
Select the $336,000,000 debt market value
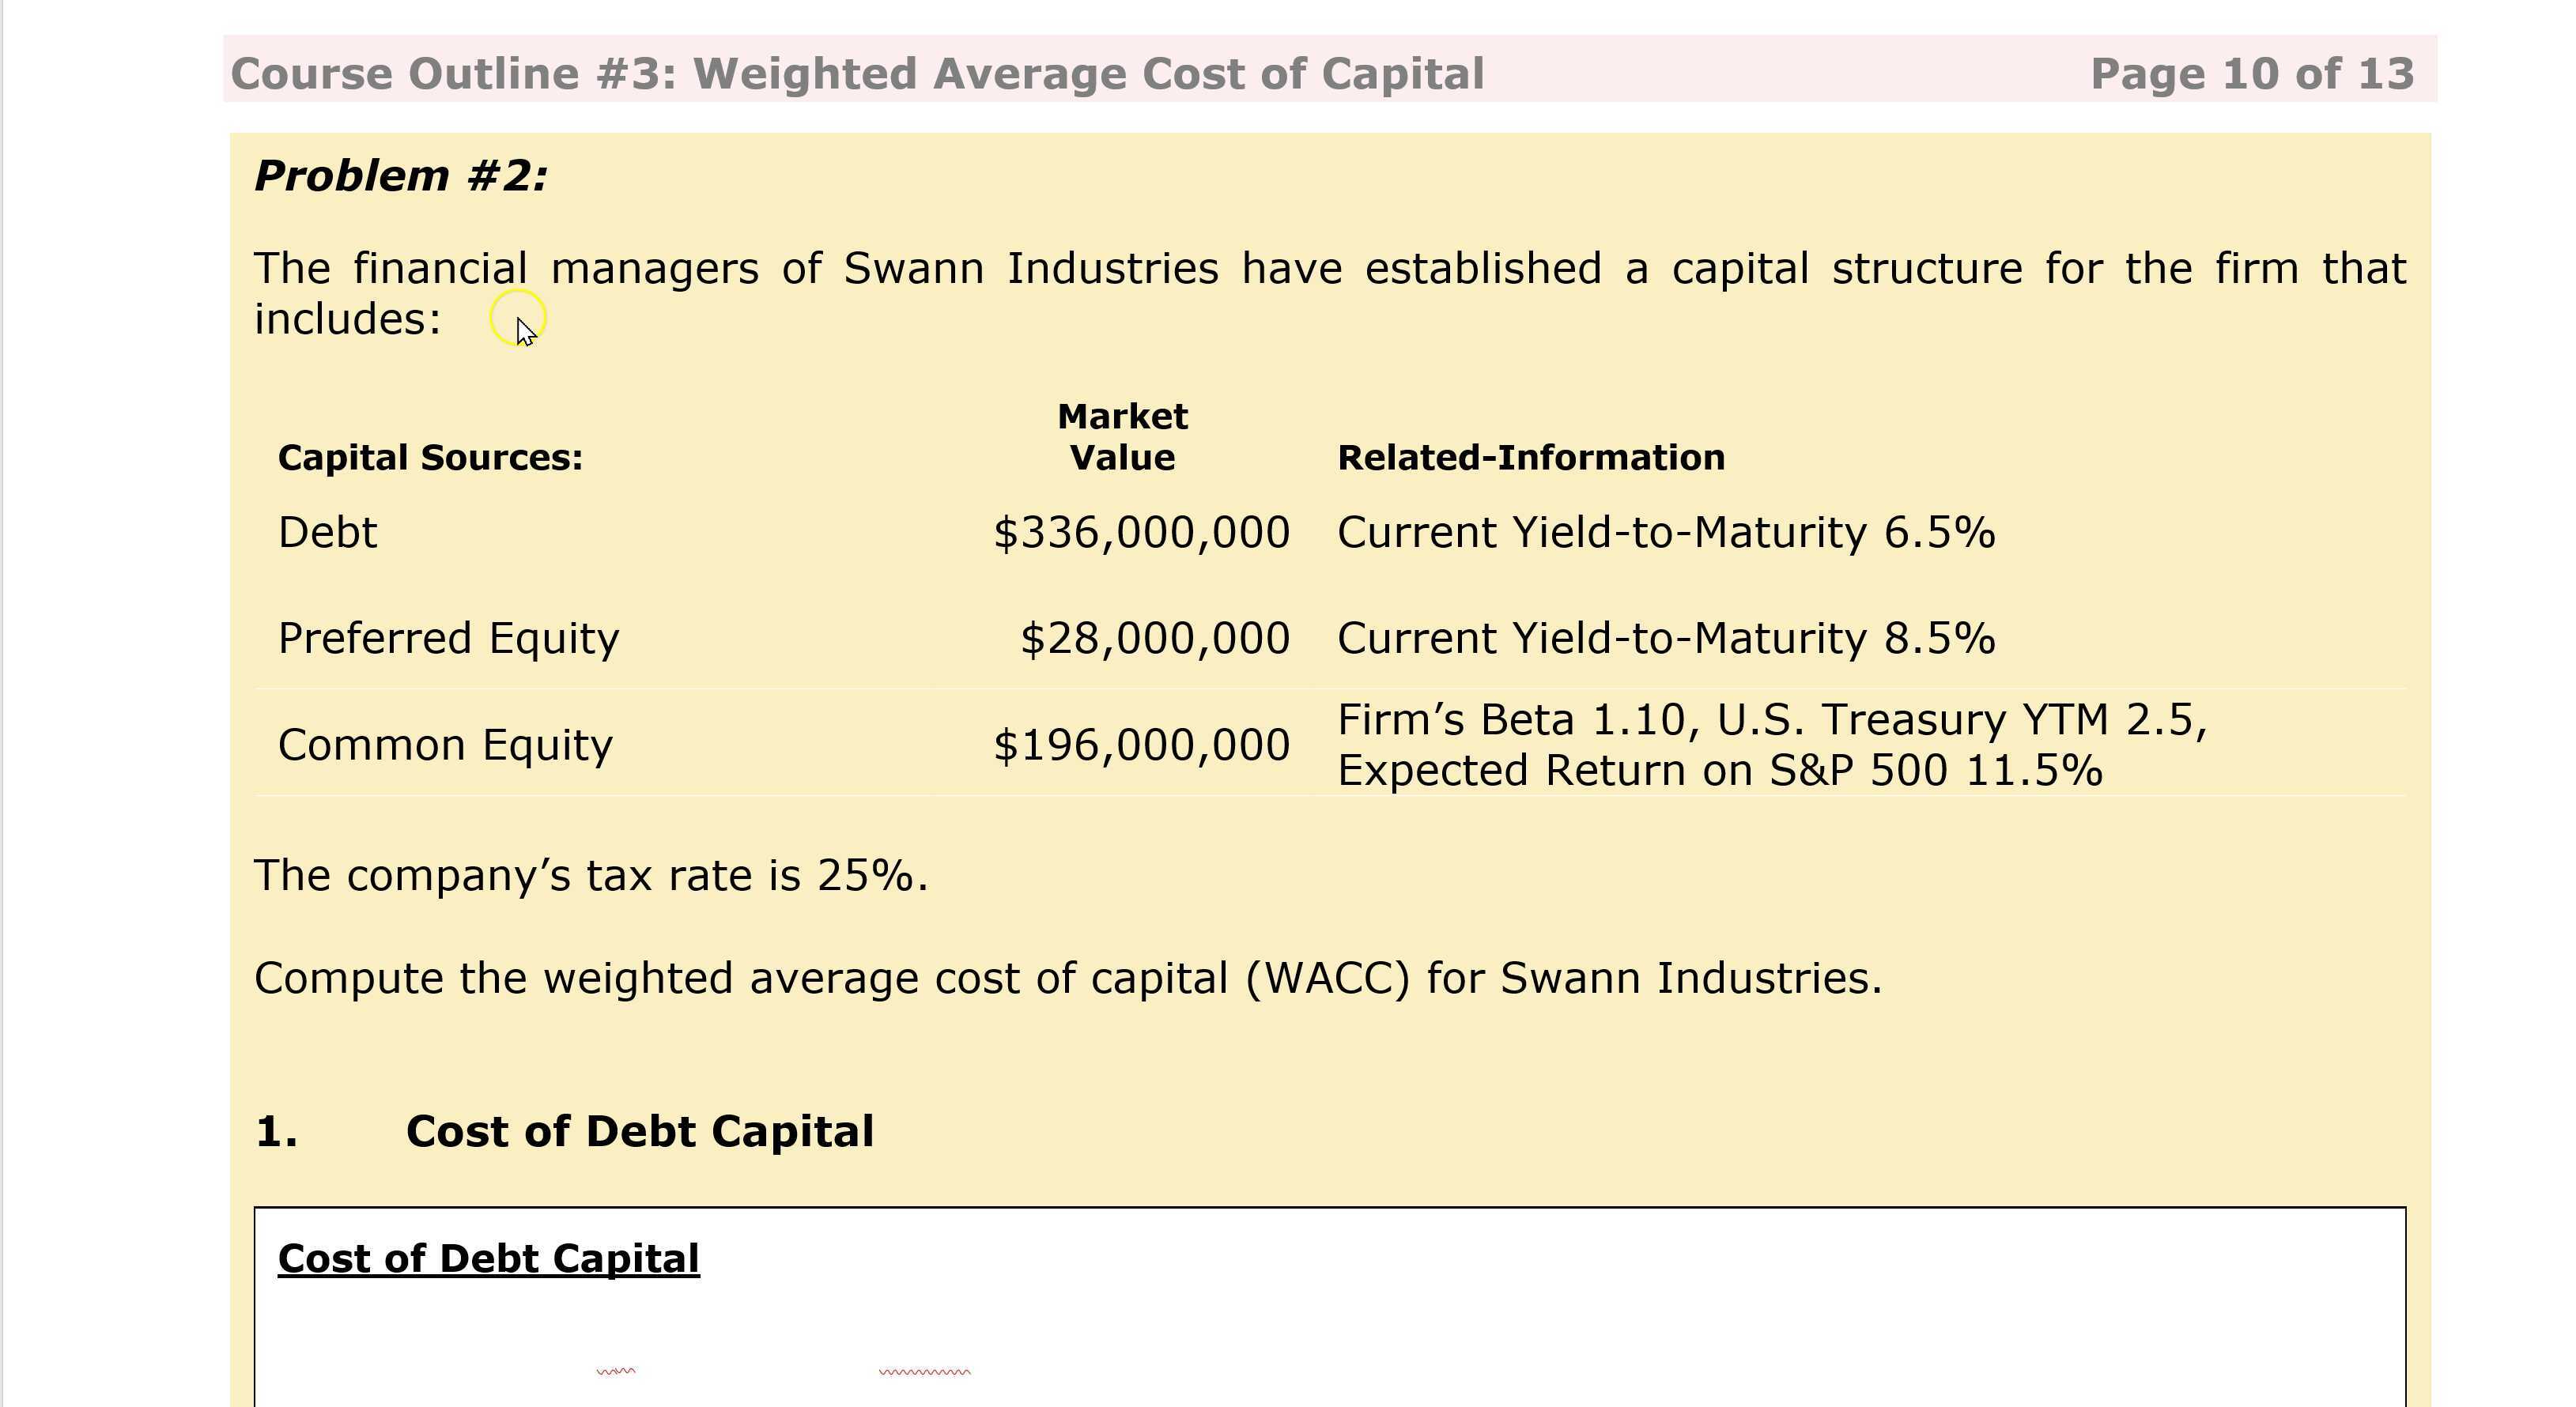[1141, 532]
